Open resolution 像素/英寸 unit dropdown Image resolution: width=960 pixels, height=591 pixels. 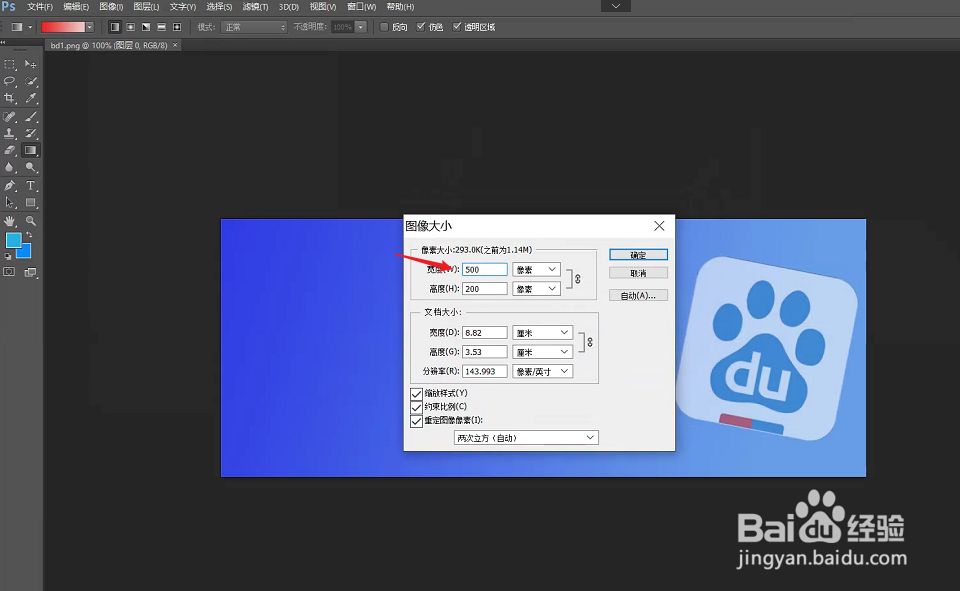pyautogui.click(x=542, y=371)
